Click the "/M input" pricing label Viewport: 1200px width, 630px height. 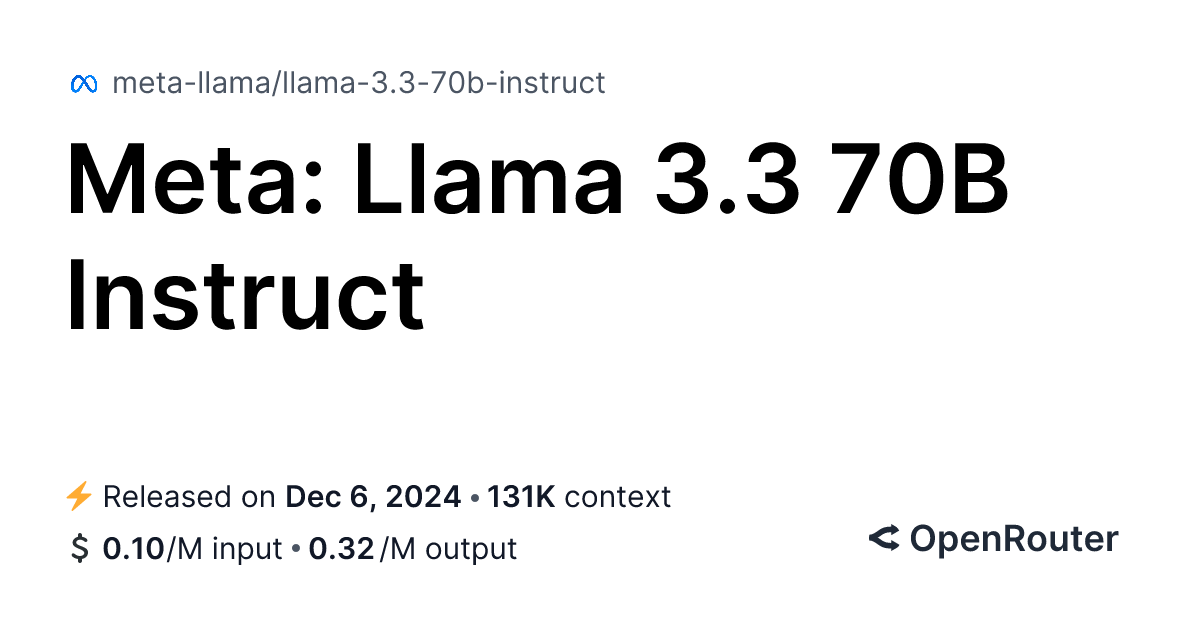pyautogui.click(x=224, y=549)
